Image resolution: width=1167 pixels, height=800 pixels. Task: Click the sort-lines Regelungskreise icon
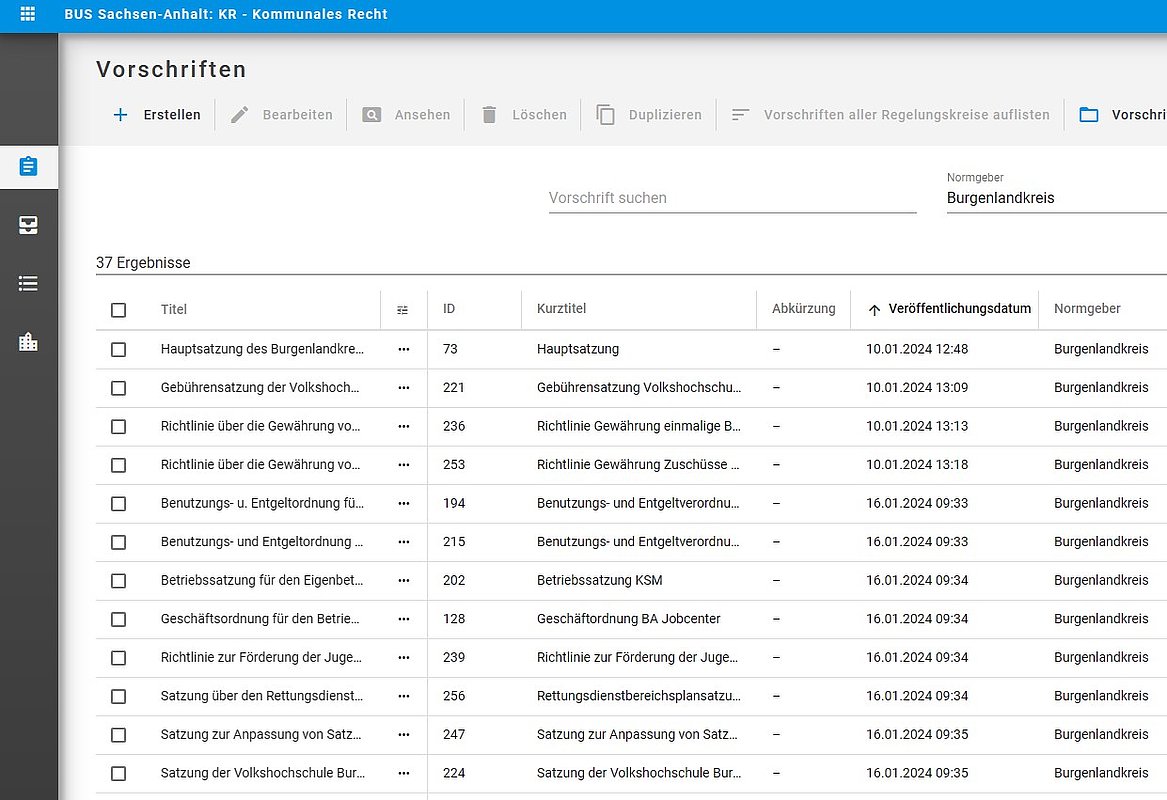[x=740, y=115]
